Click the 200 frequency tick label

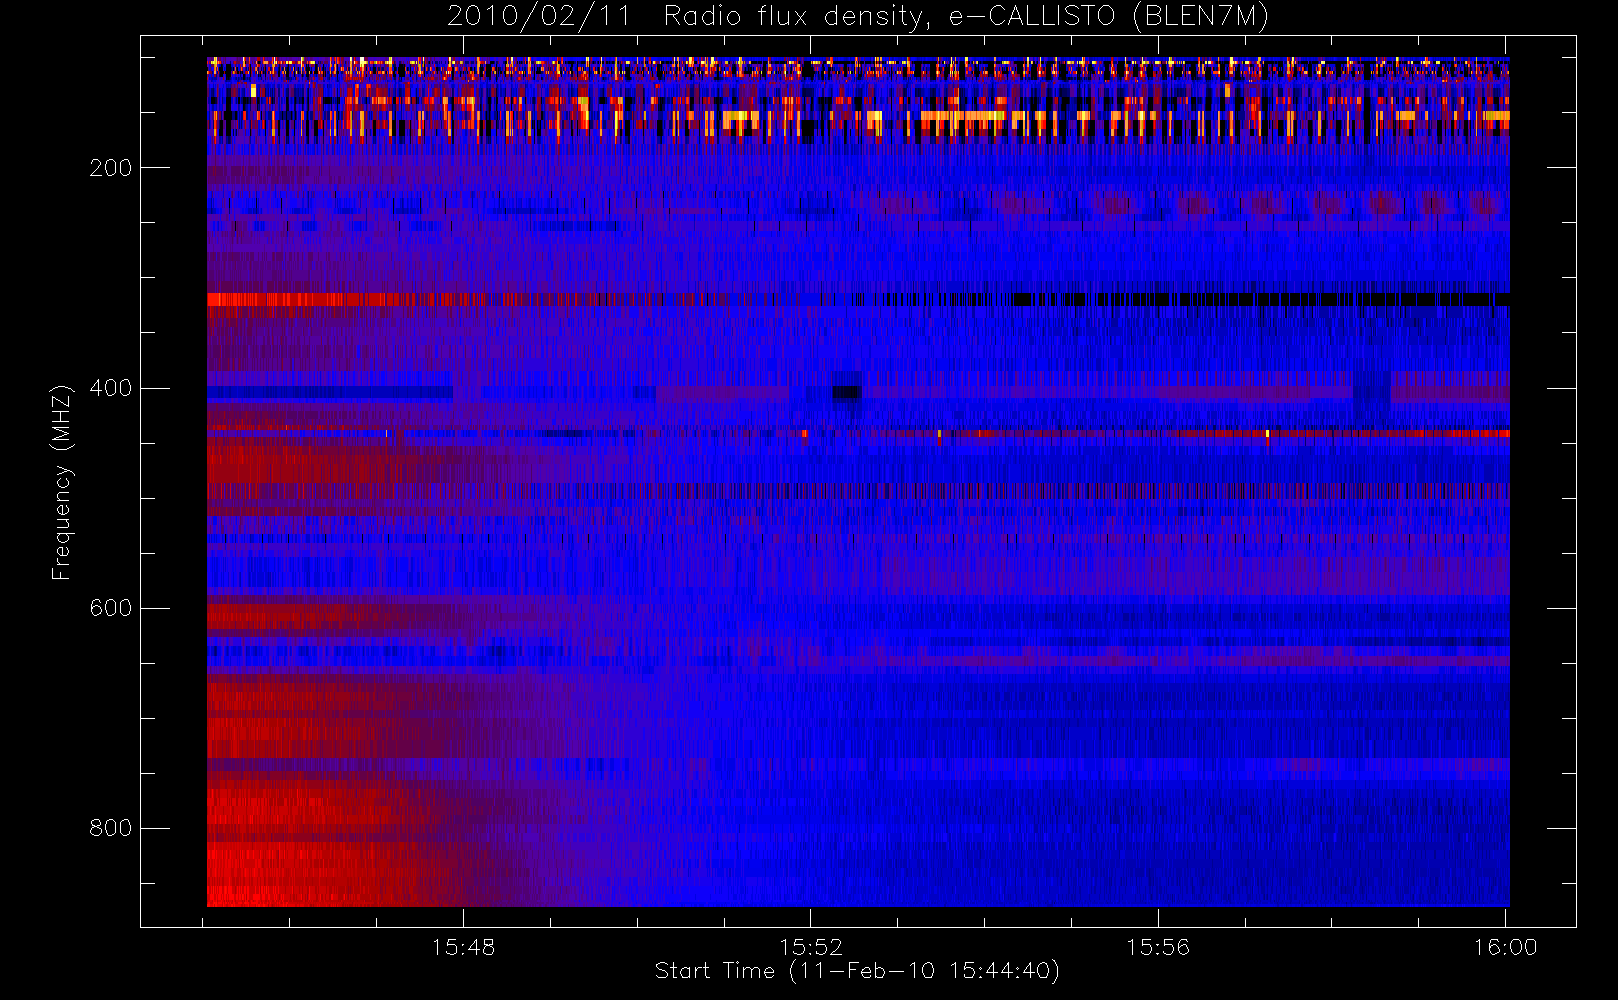tap(110, 168)
